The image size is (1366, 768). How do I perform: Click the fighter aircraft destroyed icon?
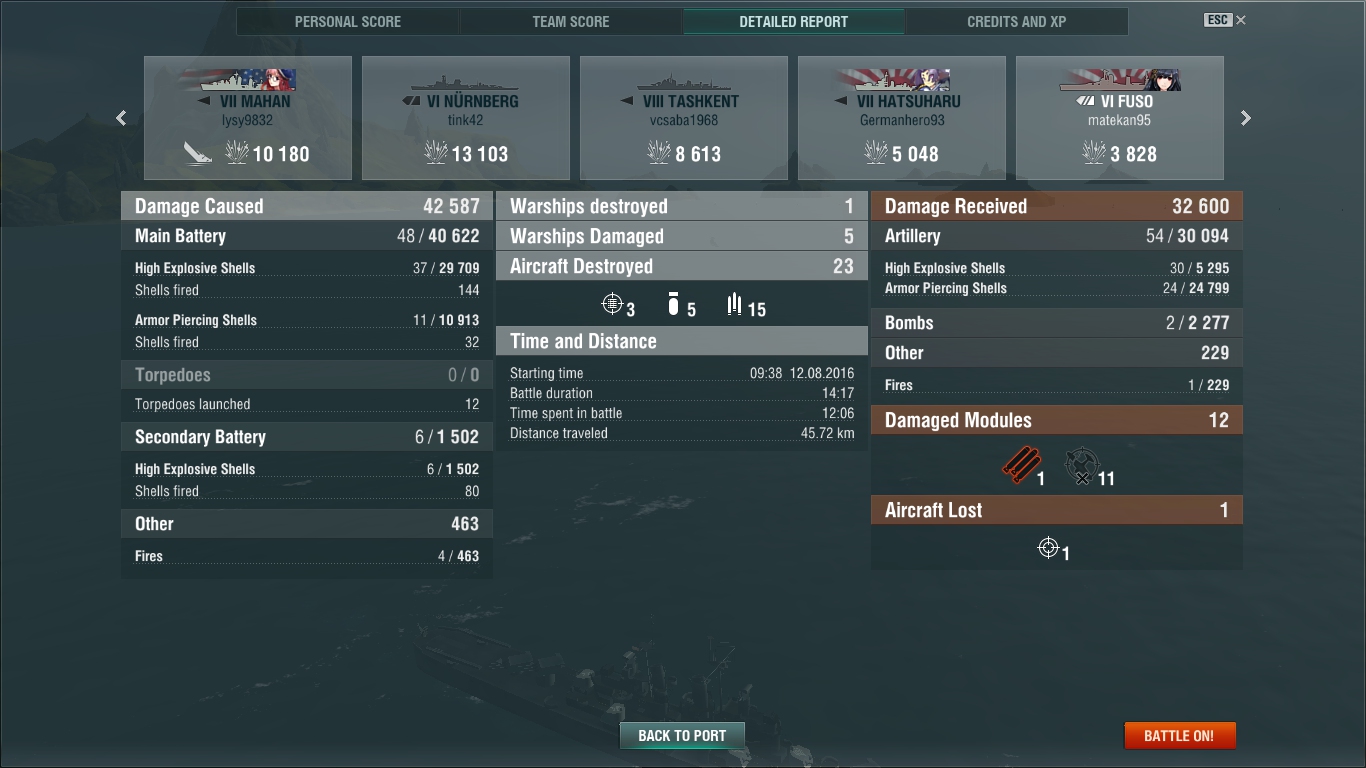pos(612,304)
